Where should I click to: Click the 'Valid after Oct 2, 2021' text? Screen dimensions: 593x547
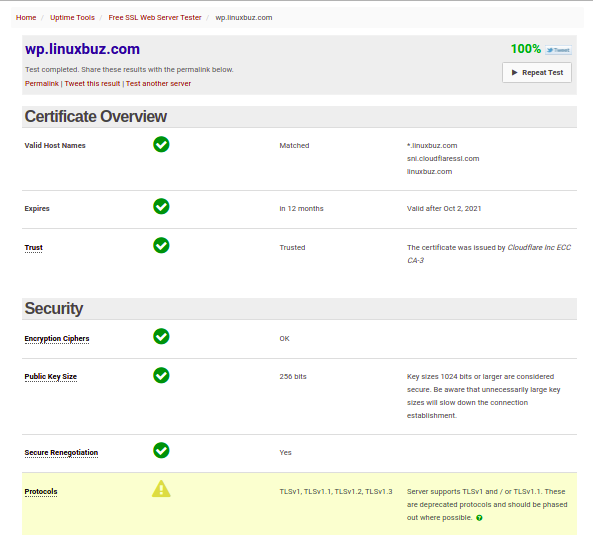(x=444, y=209)
